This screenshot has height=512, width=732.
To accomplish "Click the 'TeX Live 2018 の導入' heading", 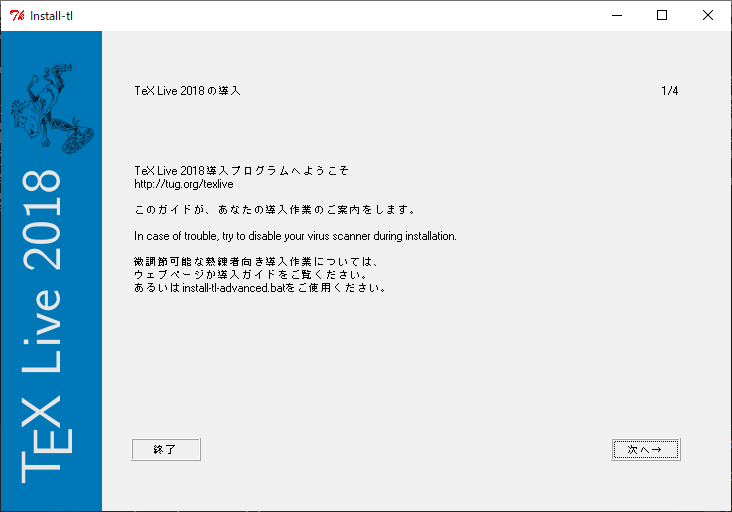I will [187, 91].
